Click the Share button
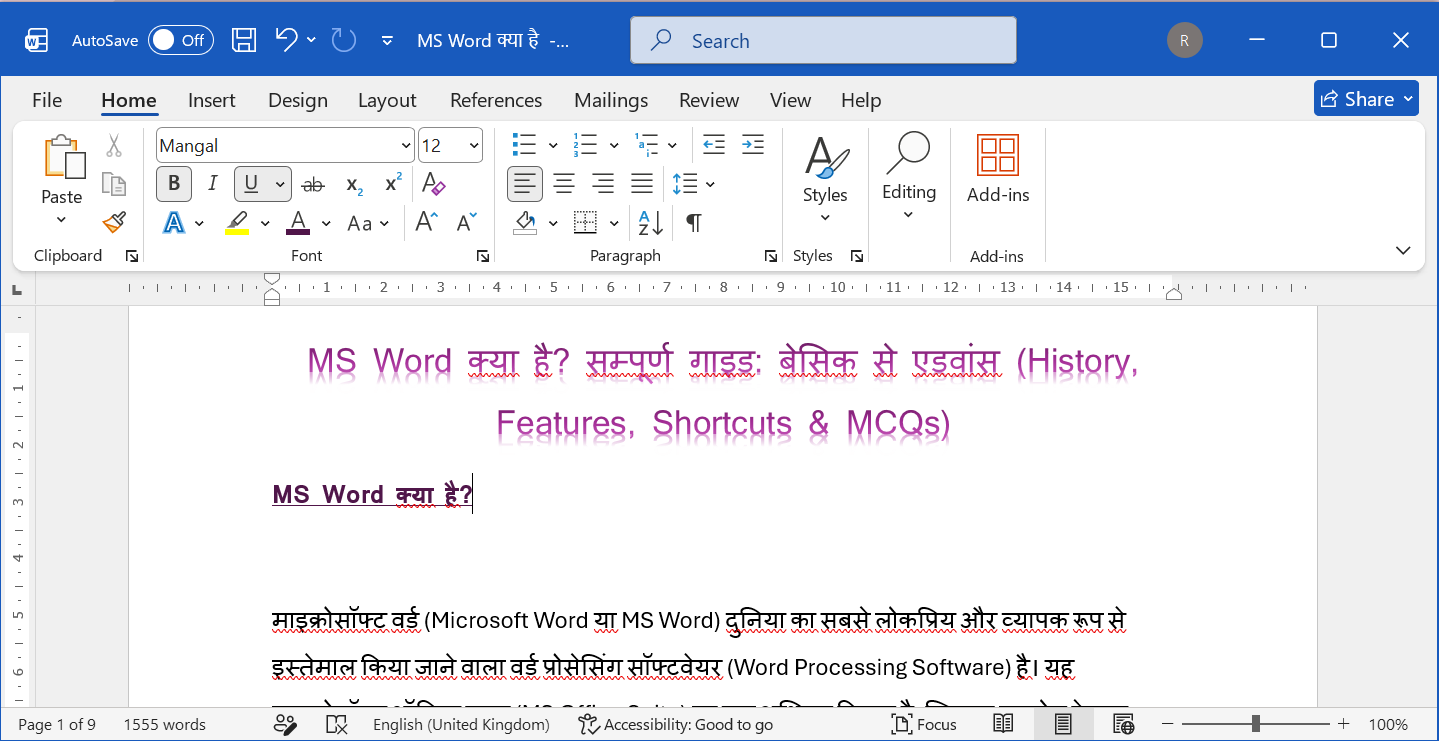The image size is (1439, 741). [1366, 98]
